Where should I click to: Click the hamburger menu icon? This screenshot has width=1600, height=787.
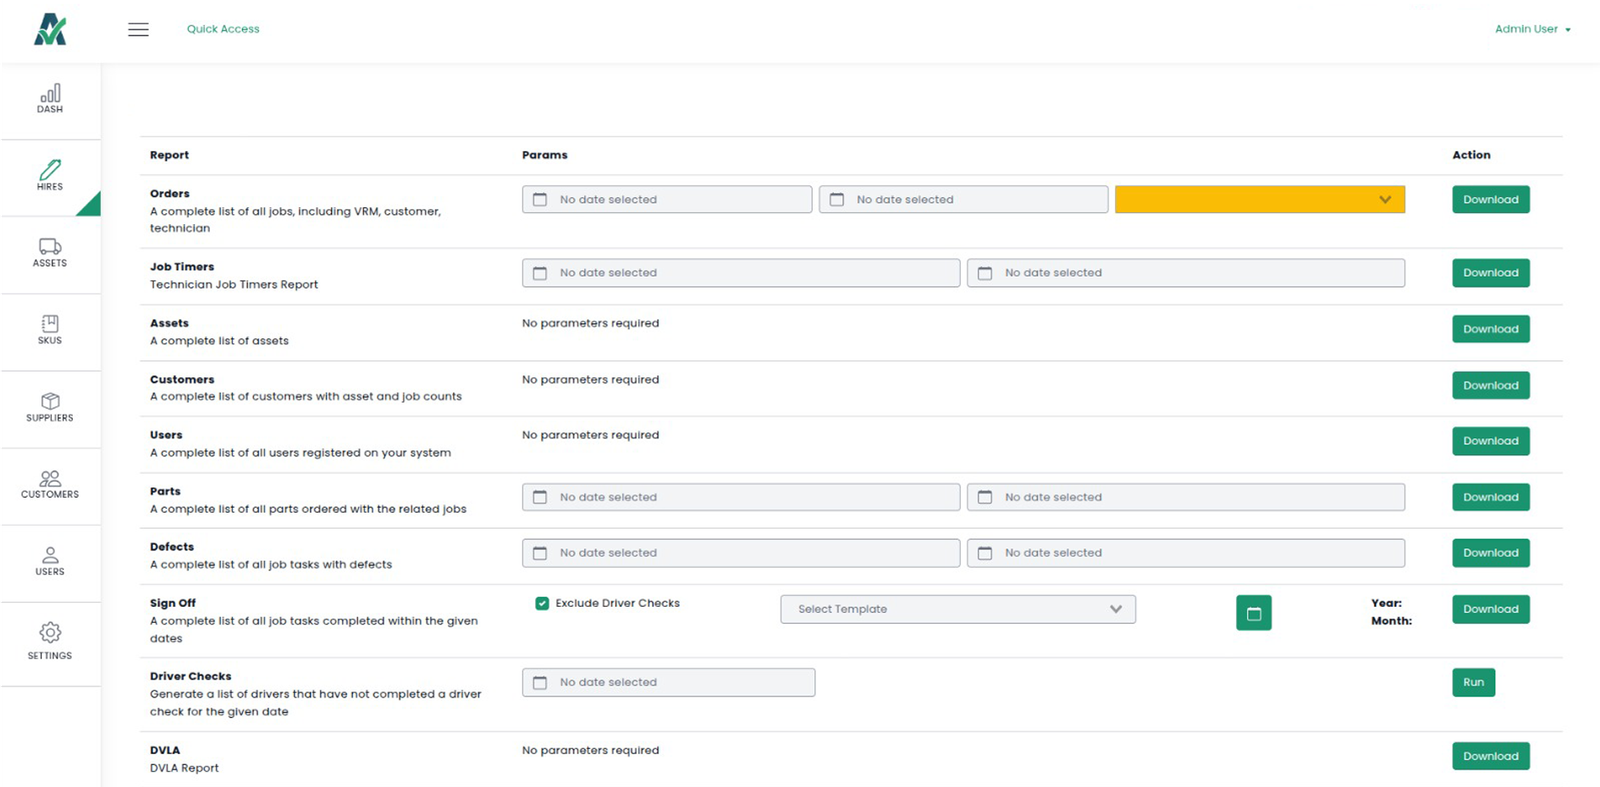click(x=138, y=30)
